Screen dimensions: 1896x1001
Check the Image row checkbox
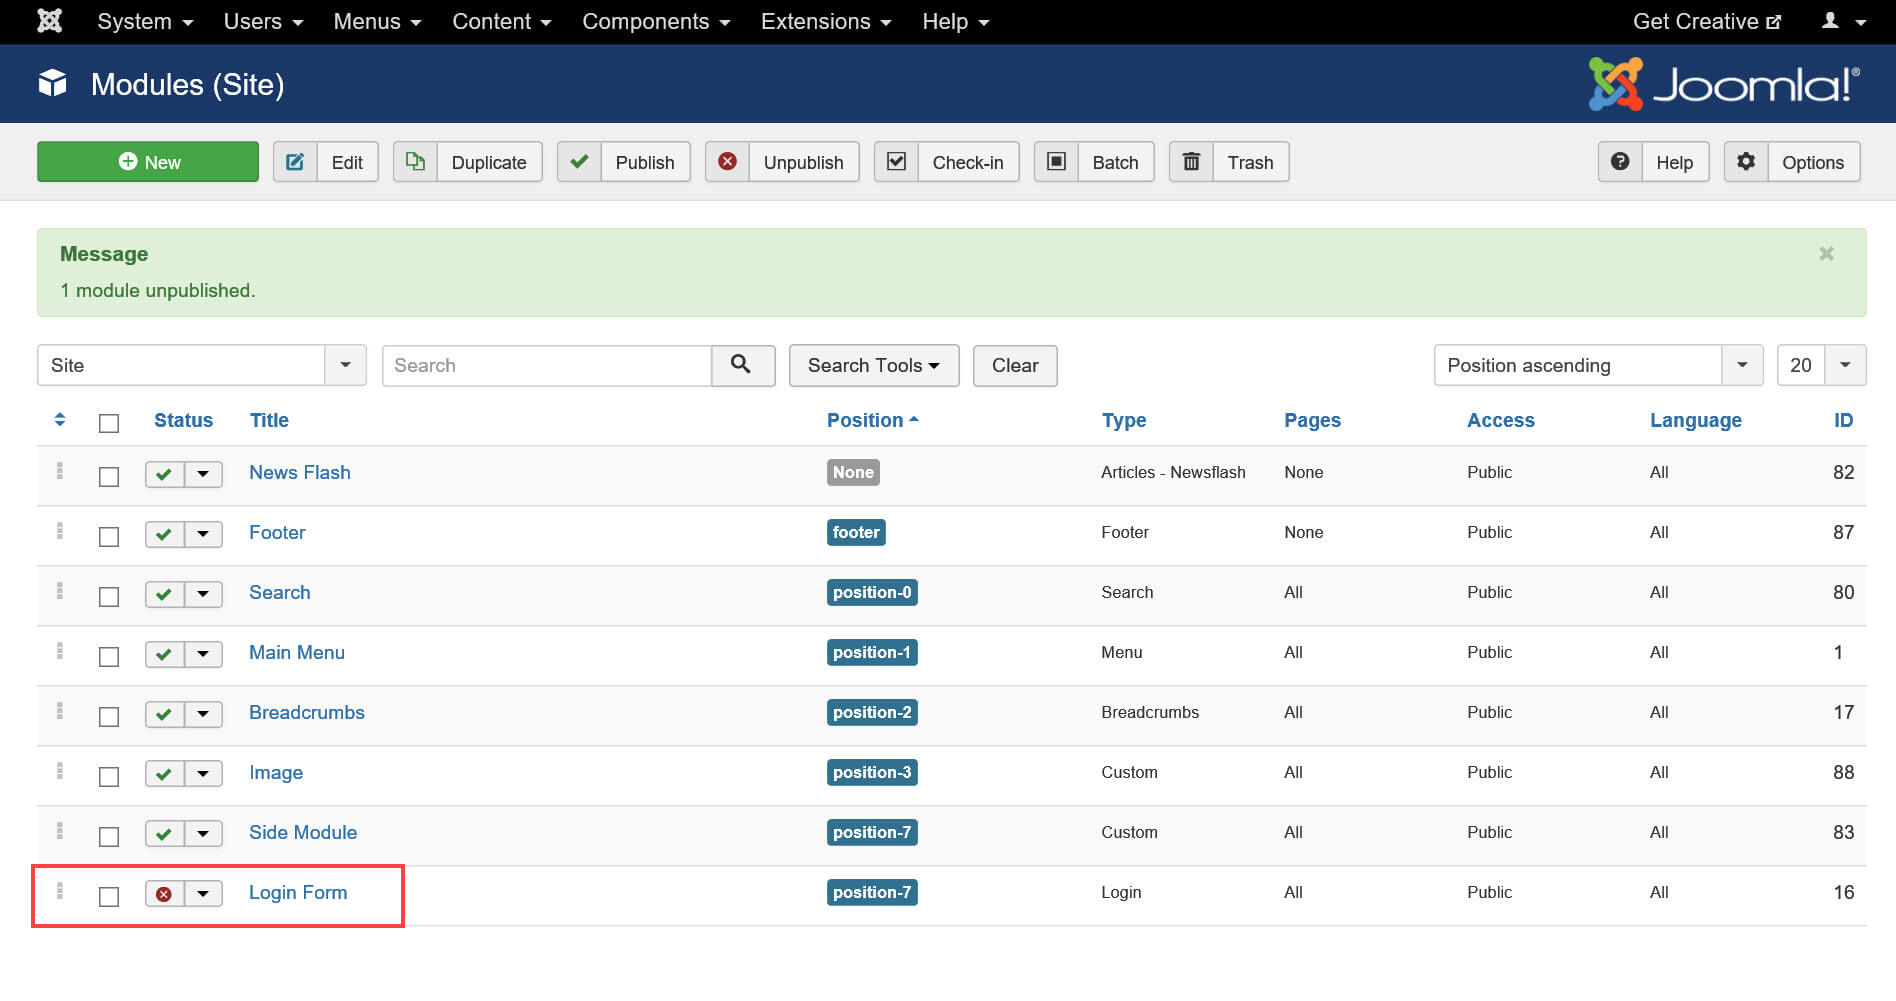coord(109,777)
